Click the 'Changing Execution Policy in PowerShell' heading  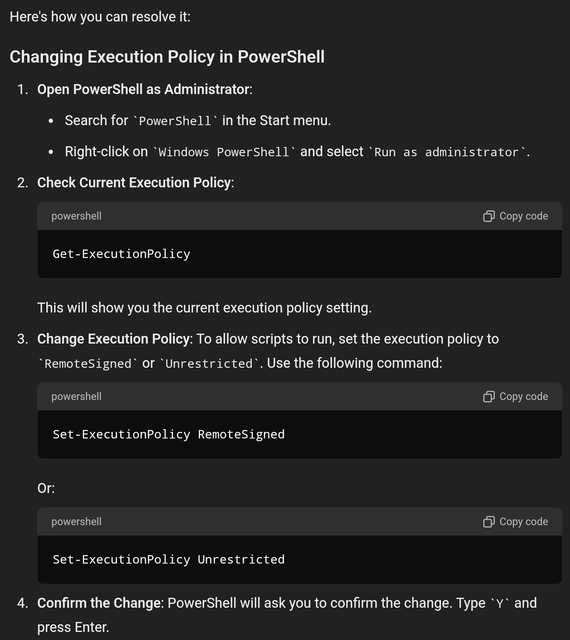point(167,57)
